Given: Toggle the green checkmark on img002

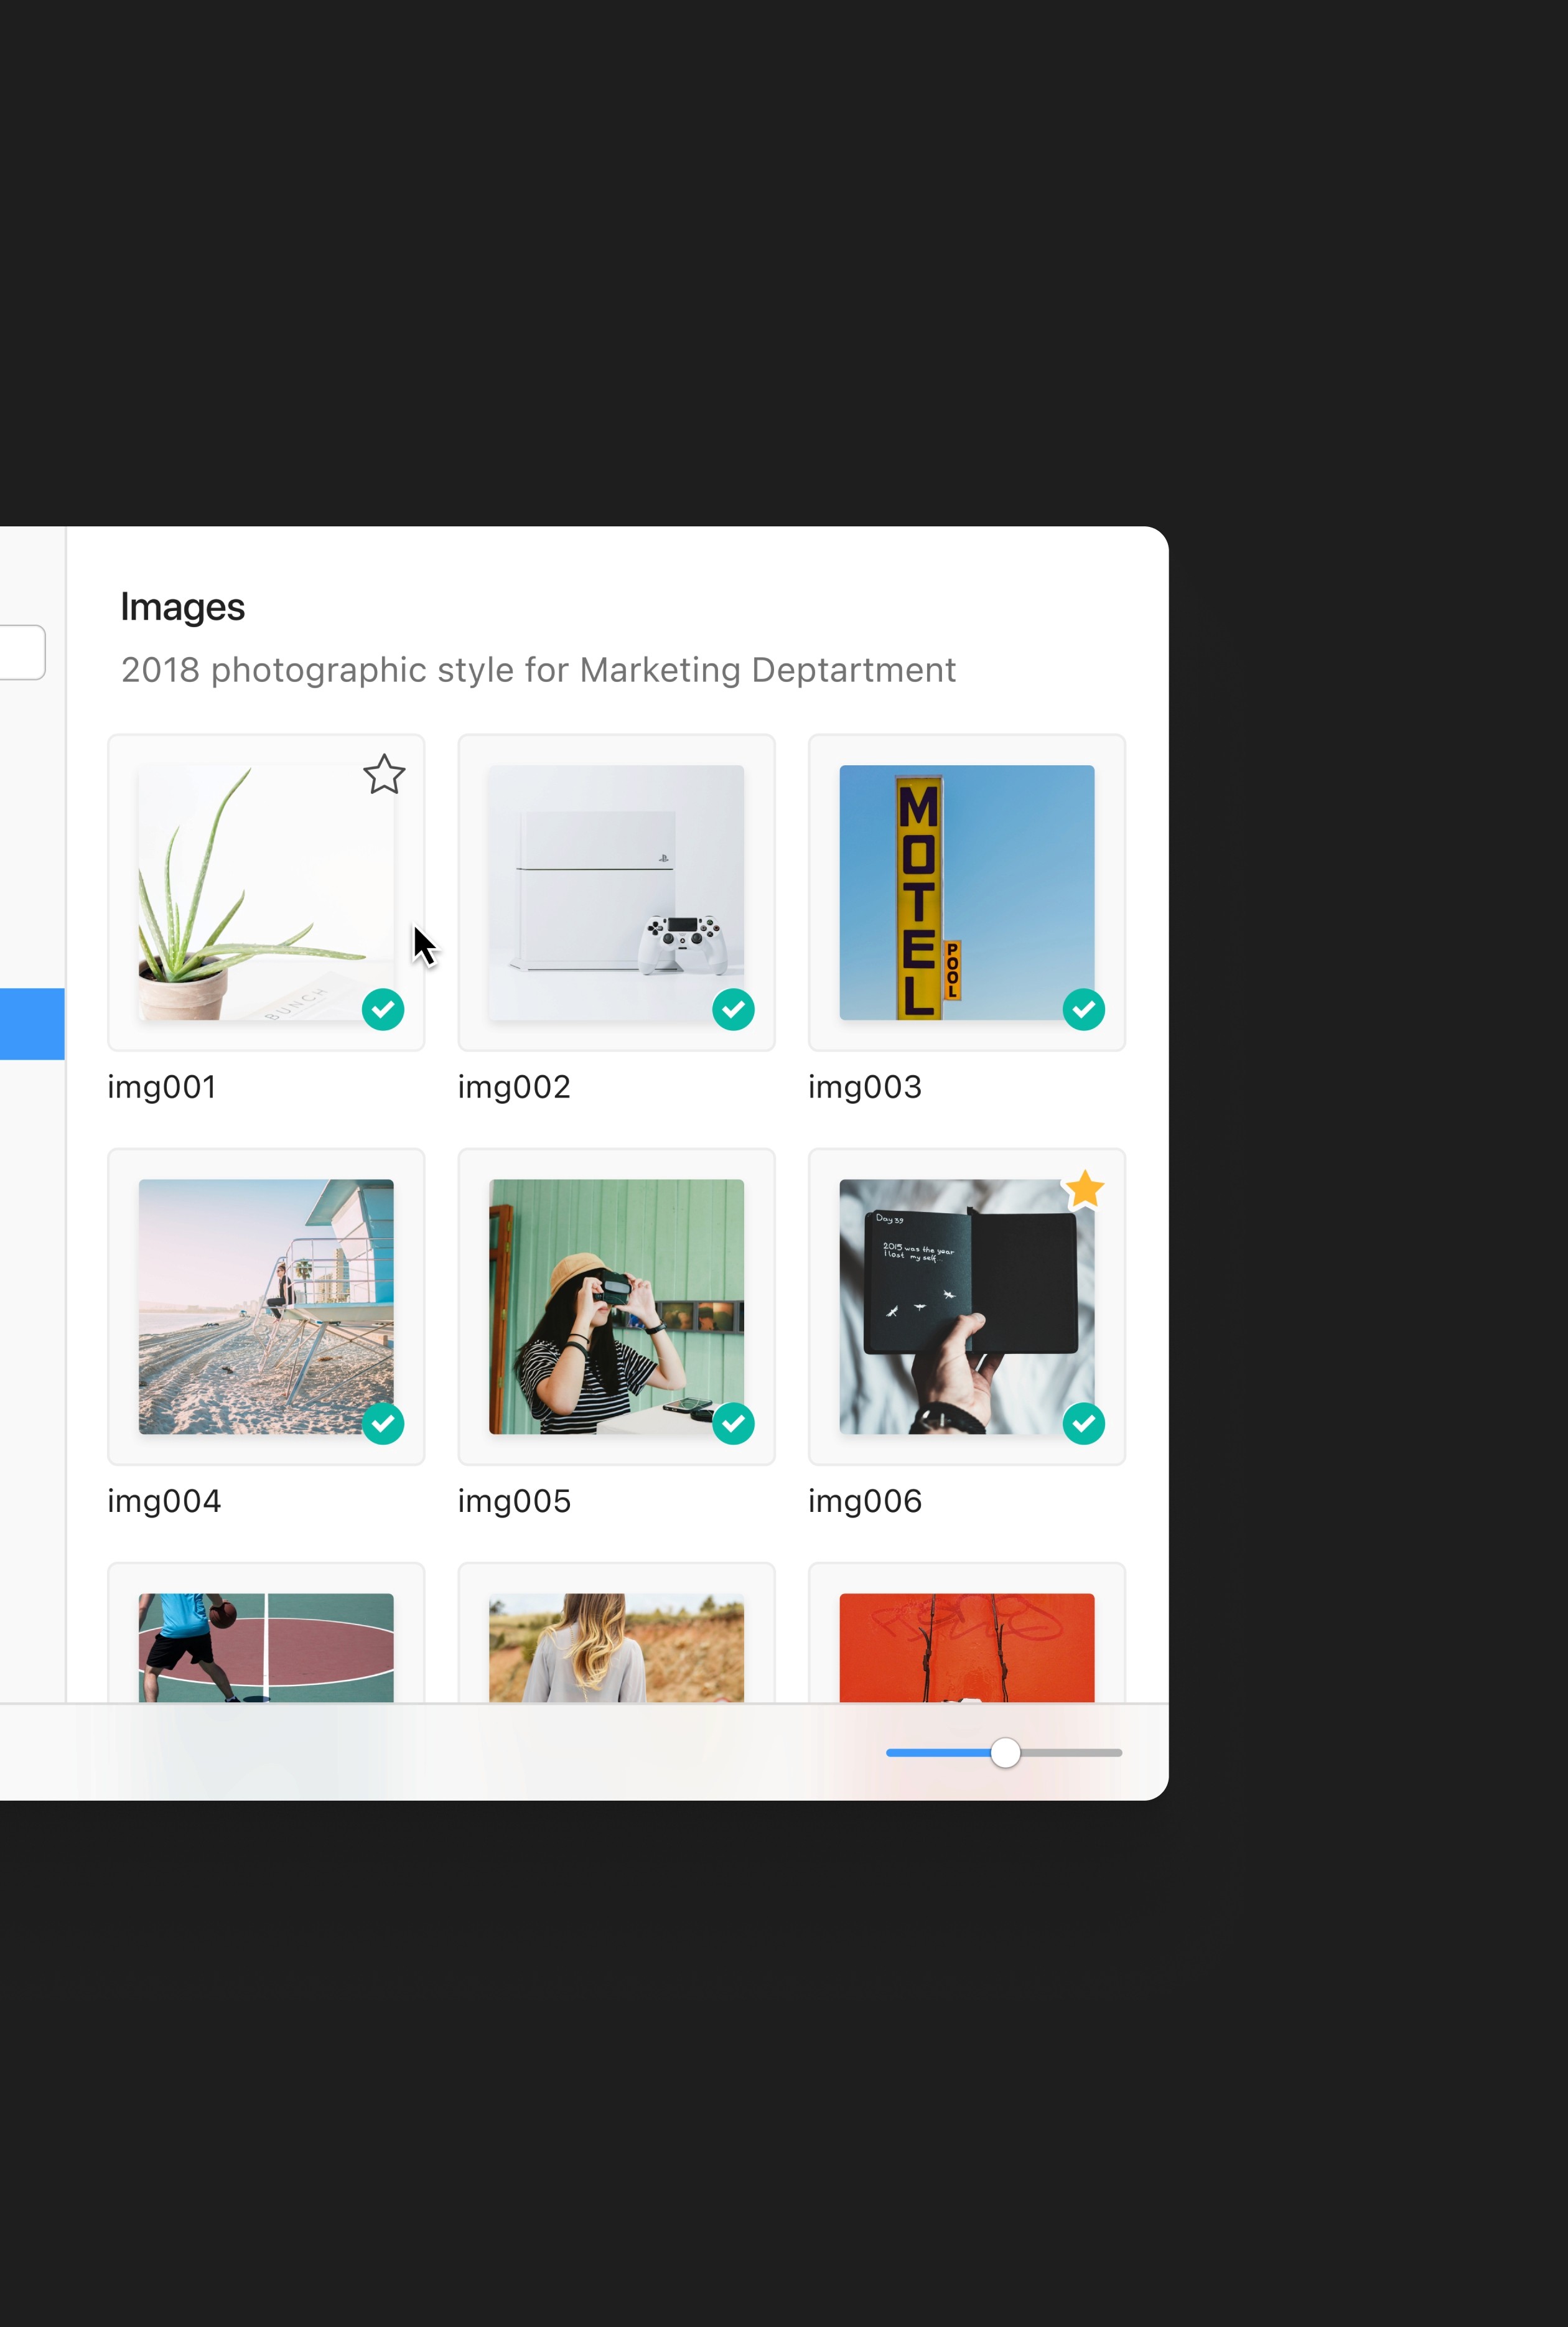Looking at the screenshot, I should click(733, 1009).
